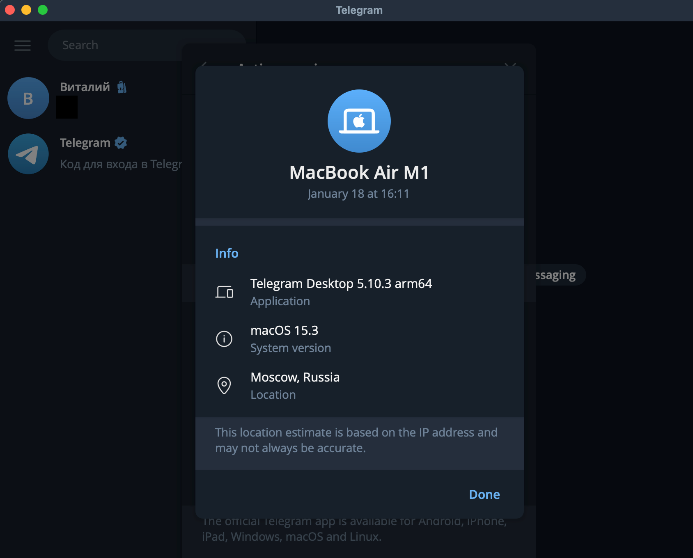Click the macOS green fullscreen button
Screen dimensions: 693x558
pyautogui.click(x=43, y=10)
